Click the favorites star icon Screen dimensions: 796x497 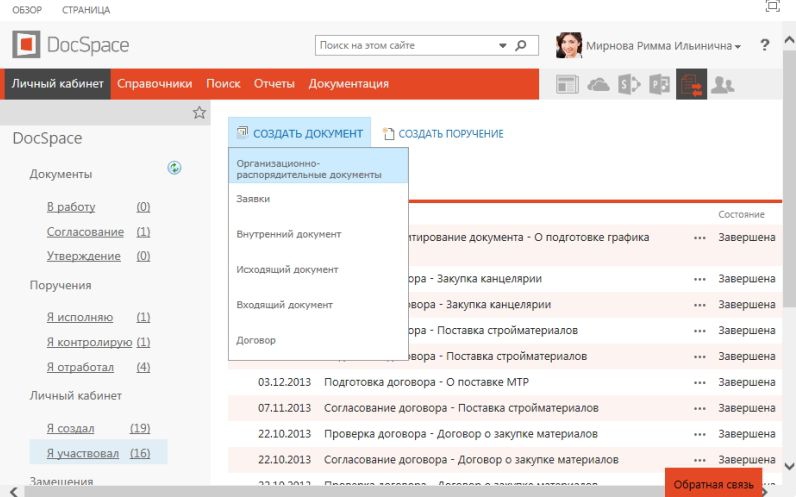[199, 113]
